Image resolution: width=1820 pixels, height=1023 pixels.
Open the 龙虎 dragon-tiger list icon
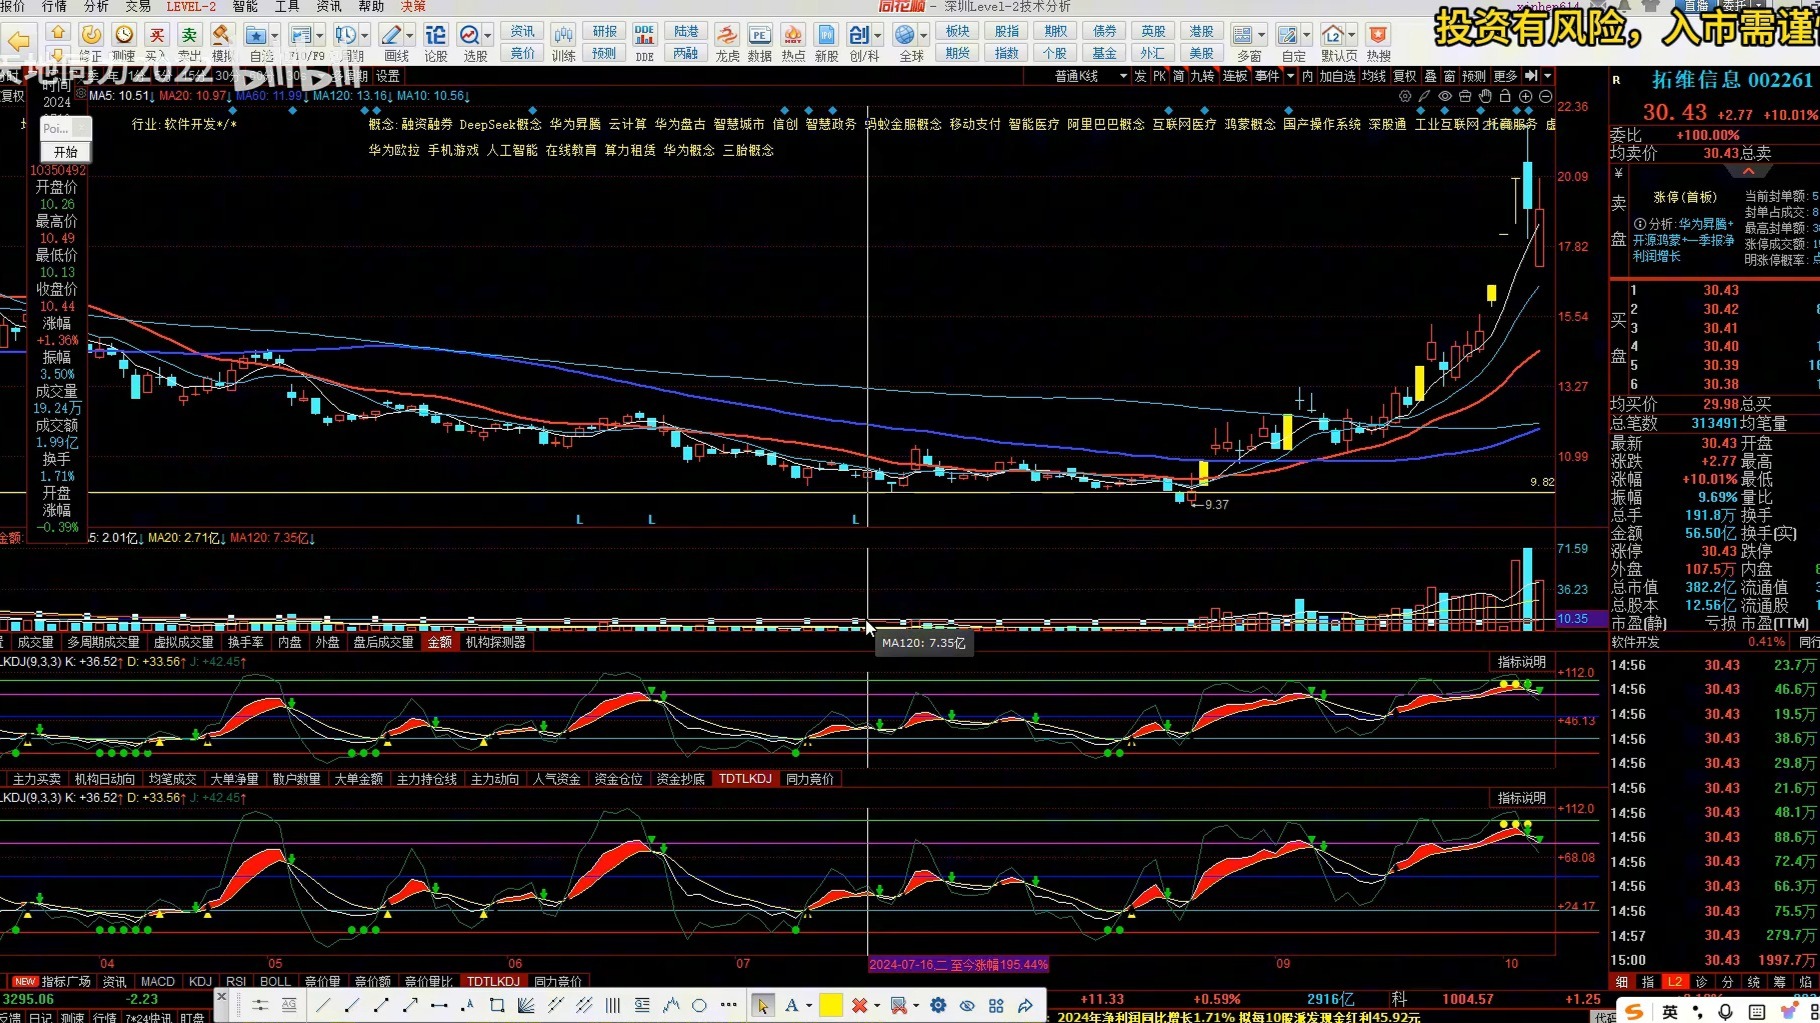(727, 36)
